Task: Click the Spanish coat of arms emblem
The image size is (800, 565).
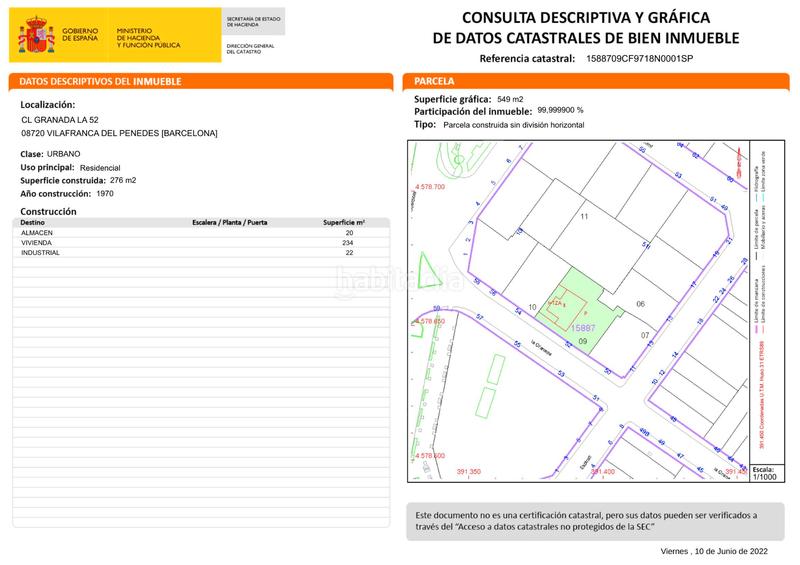Action: click(x=37, y=36)
